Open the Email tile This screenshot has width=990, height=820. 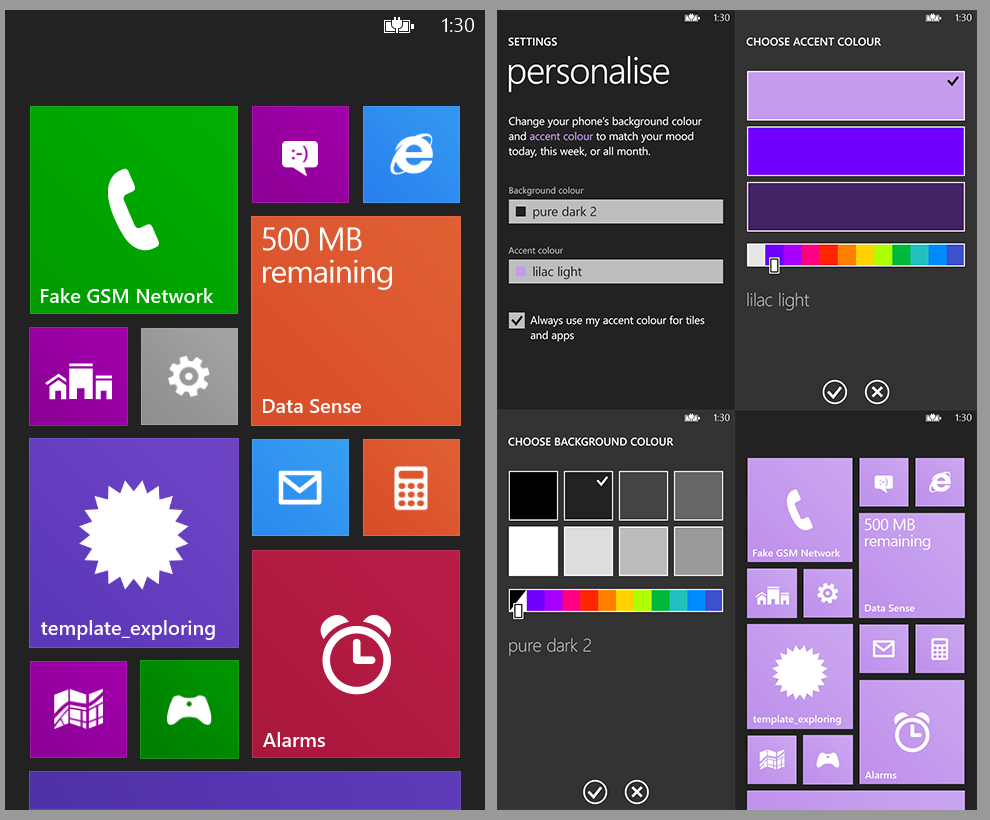[x=300, y=487]
